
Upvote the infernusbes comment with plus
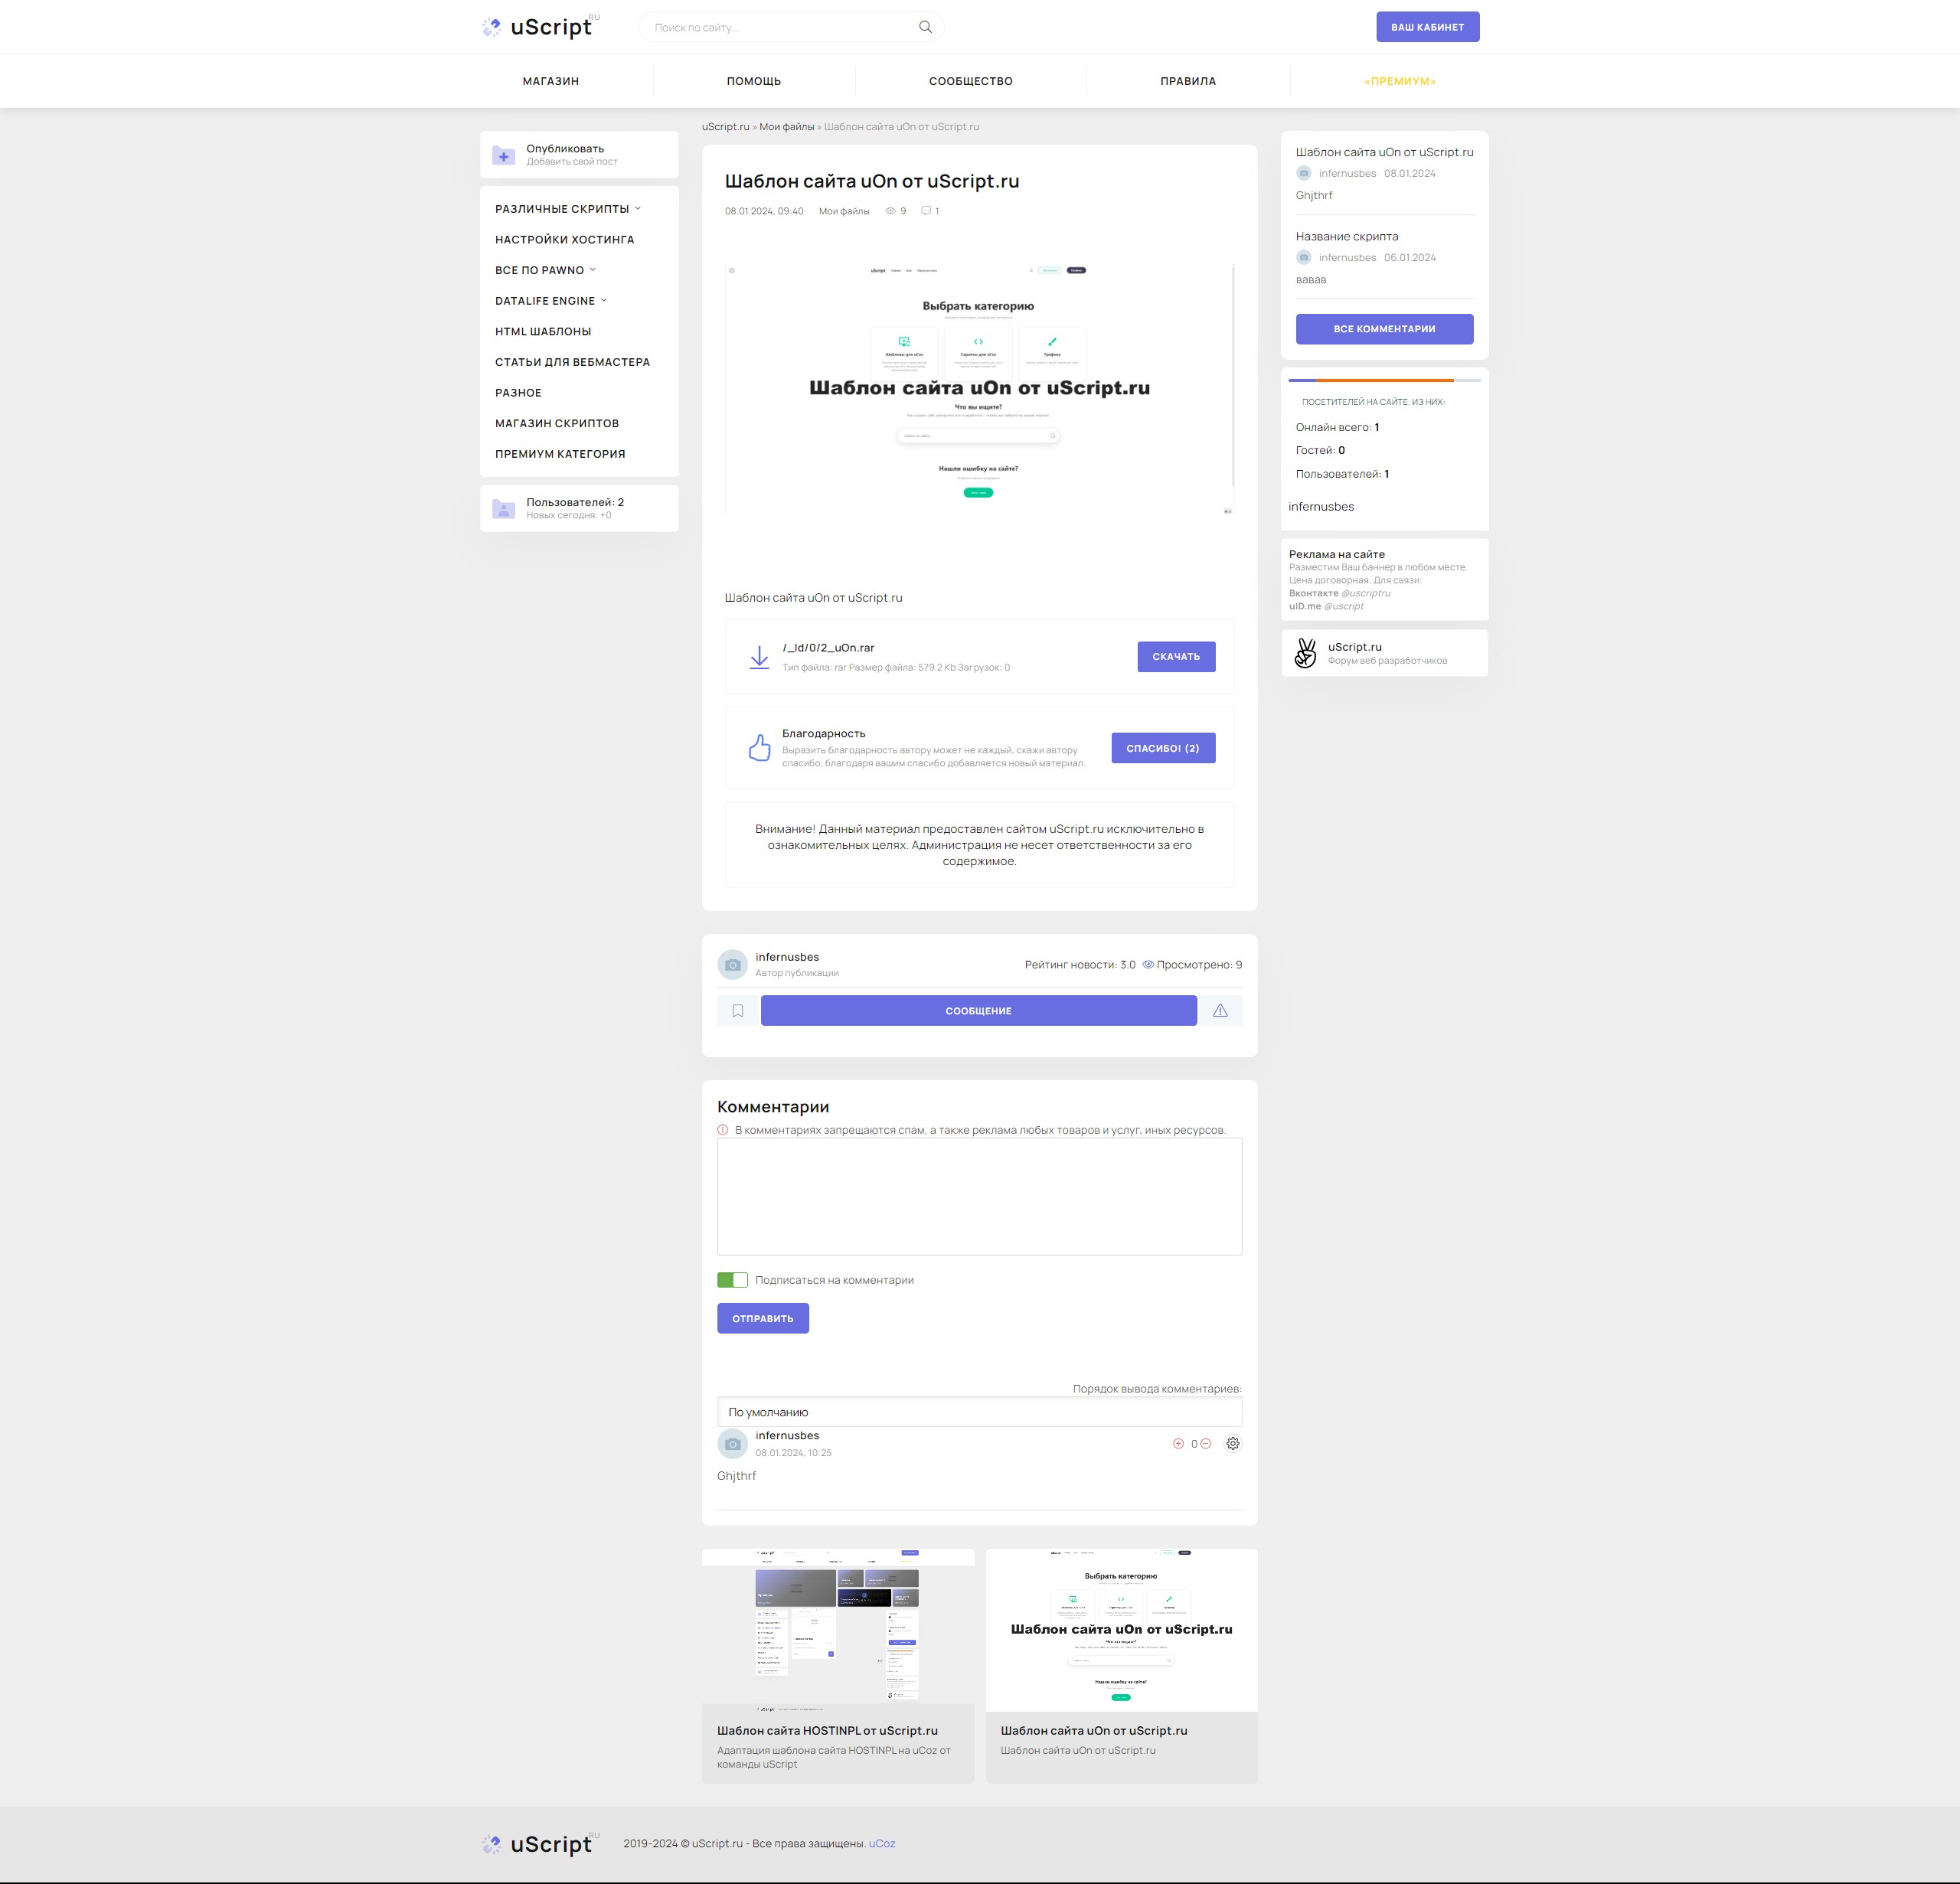tap(1178, 1443)
